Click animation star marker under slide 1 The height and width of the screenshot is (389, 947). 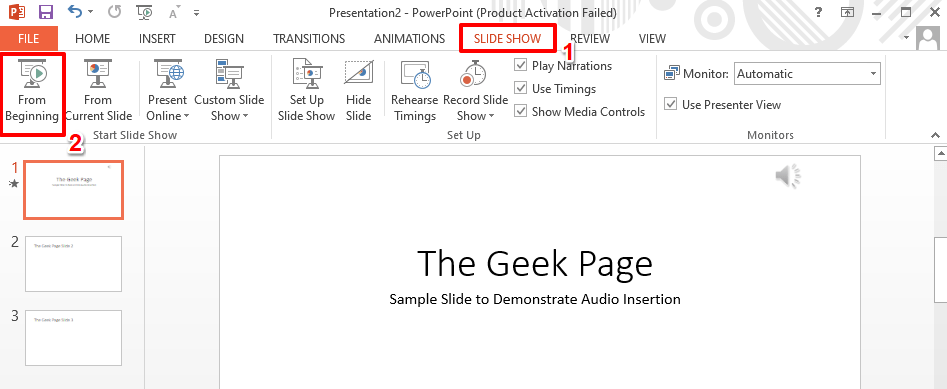pos(14,184)
